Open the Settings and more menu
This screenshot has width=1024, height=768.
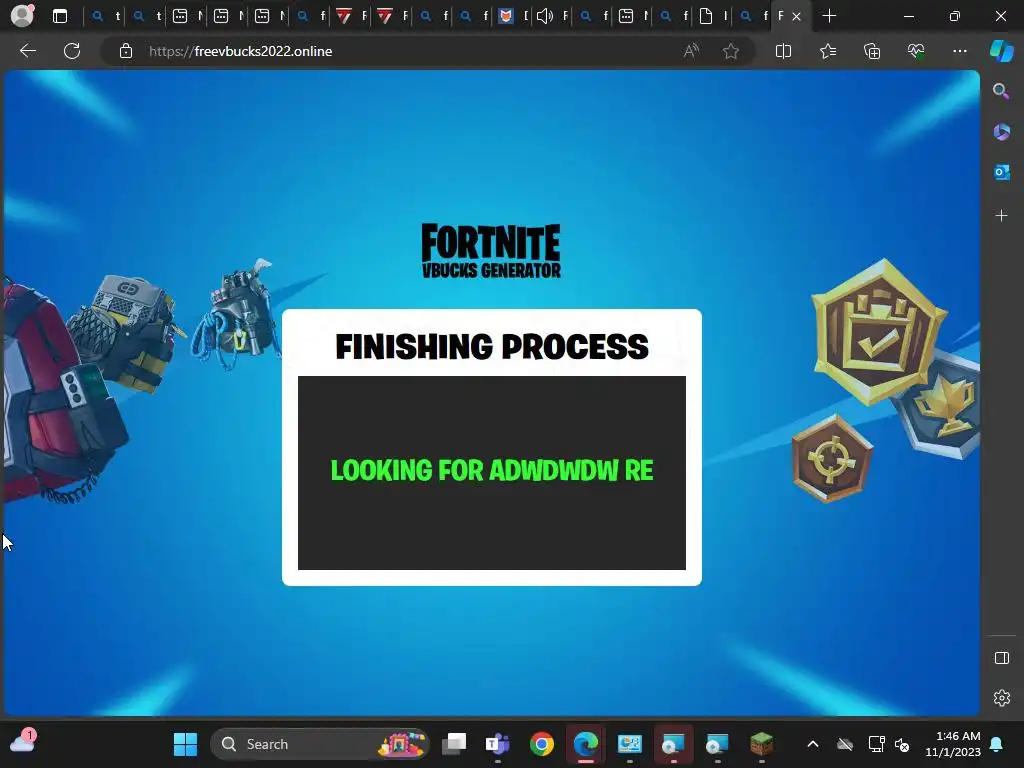pyautogui.click(x=959, y=51)
